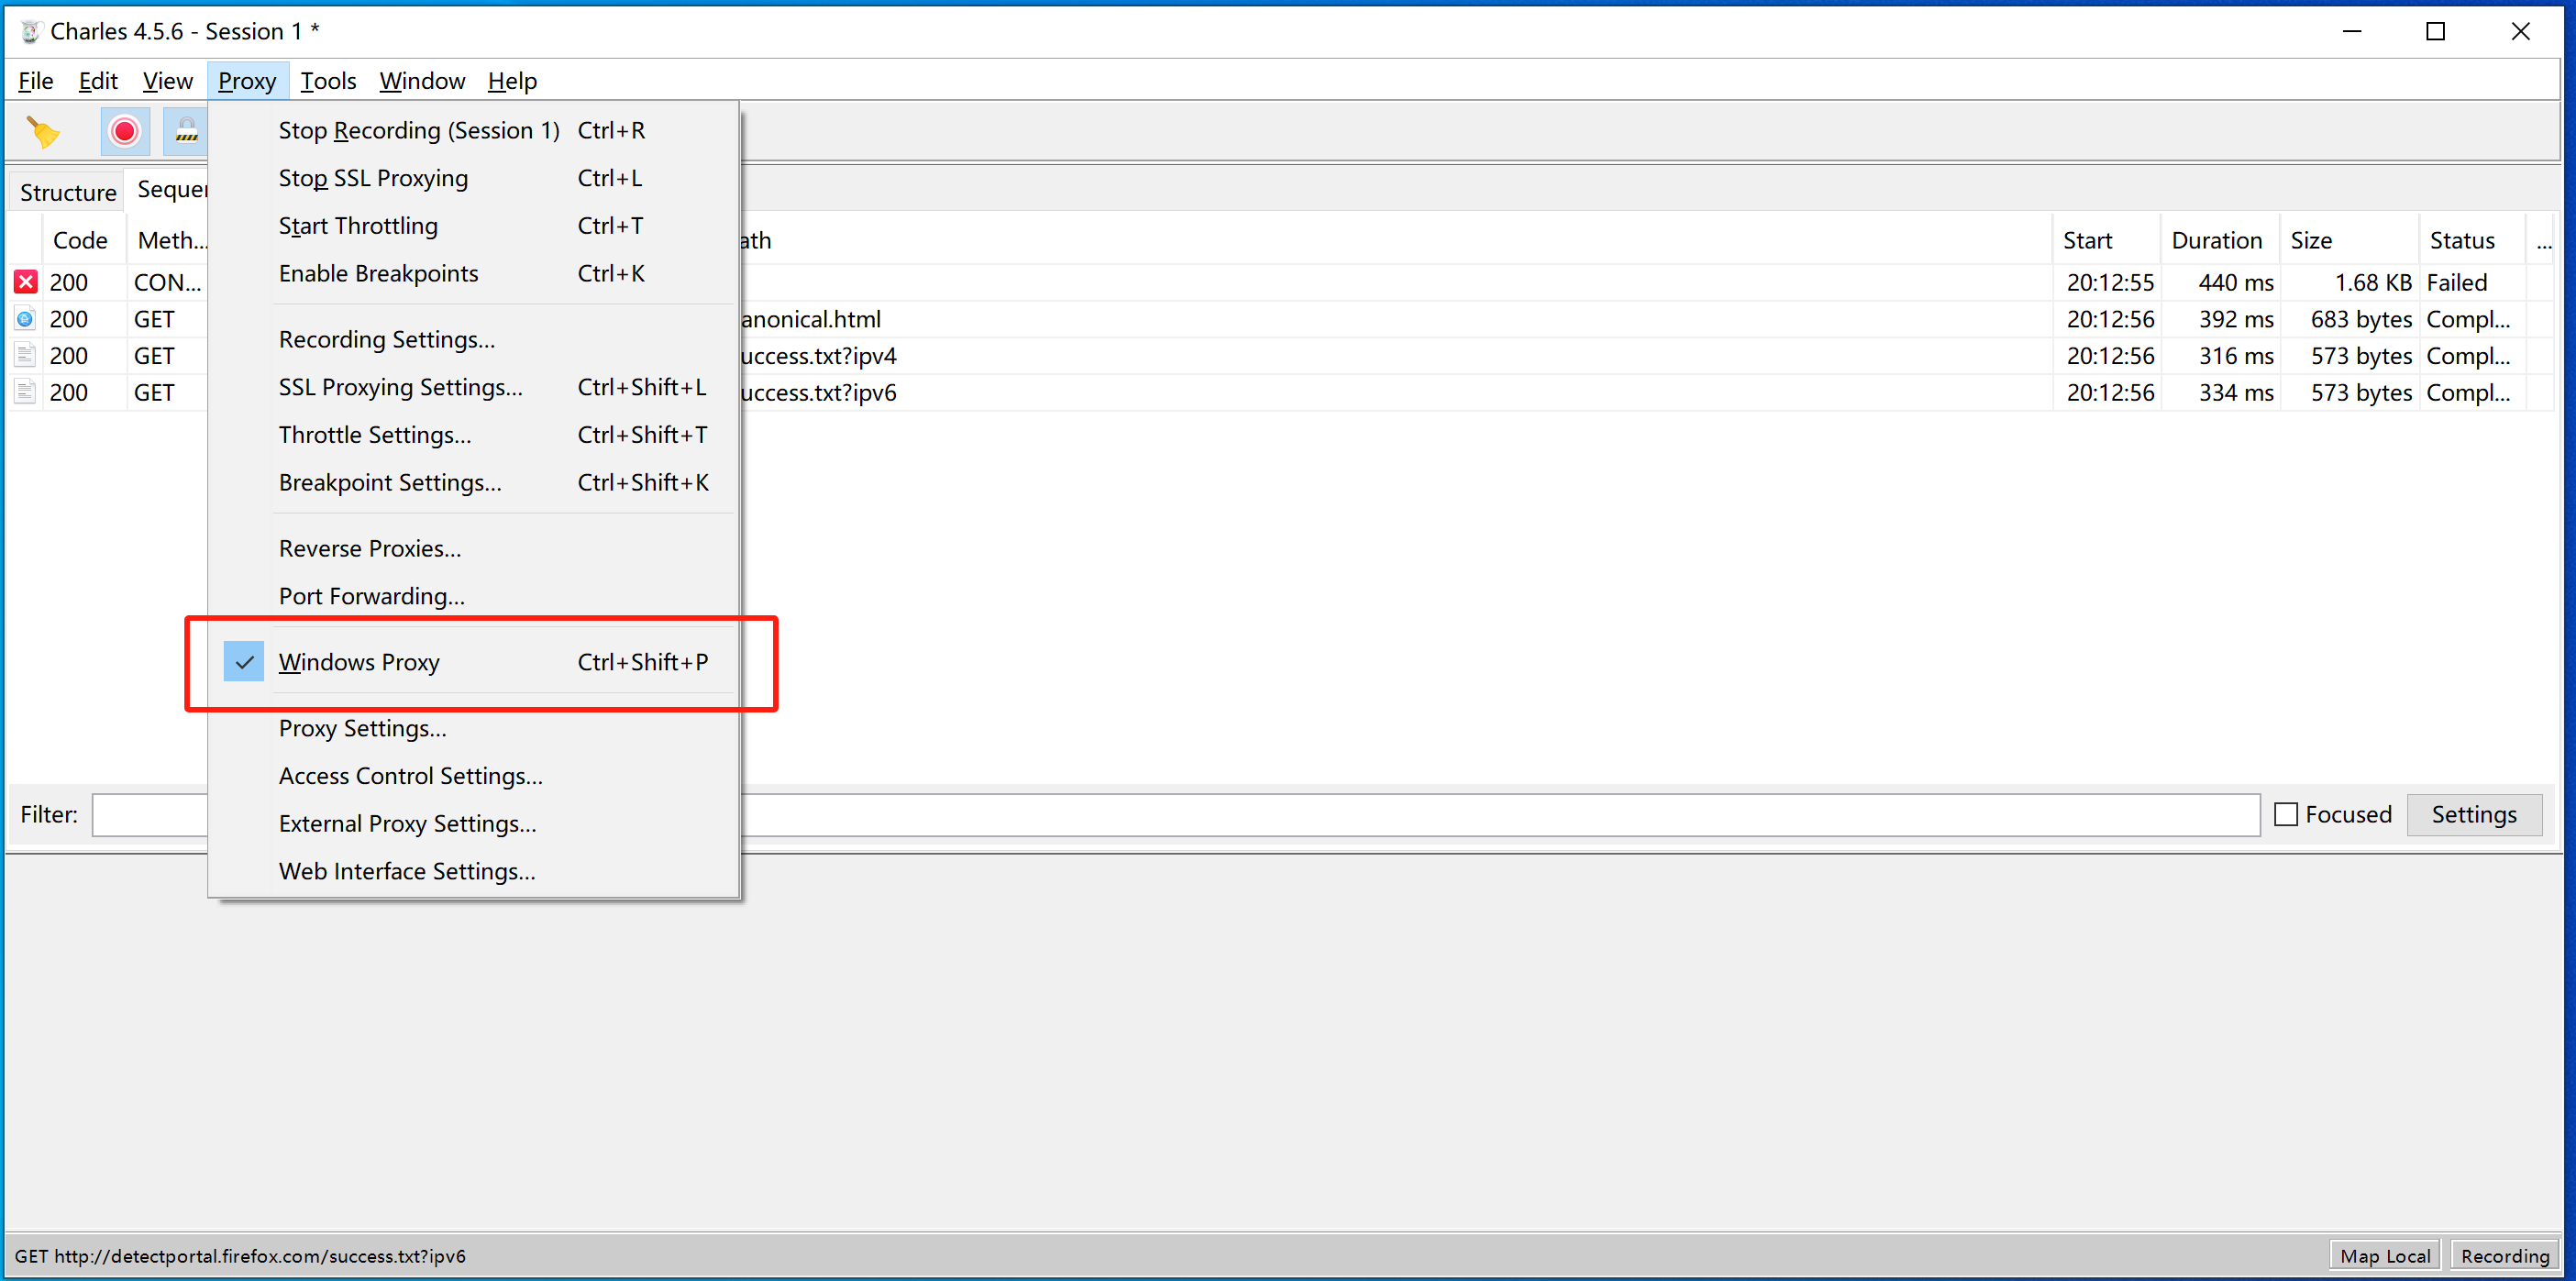Image resolution: width=2576 pixels, height=1281 pixels.
Task: Toggle the SSL proxying lock icon
Action: pyautogui.click(x=186, y=131)
